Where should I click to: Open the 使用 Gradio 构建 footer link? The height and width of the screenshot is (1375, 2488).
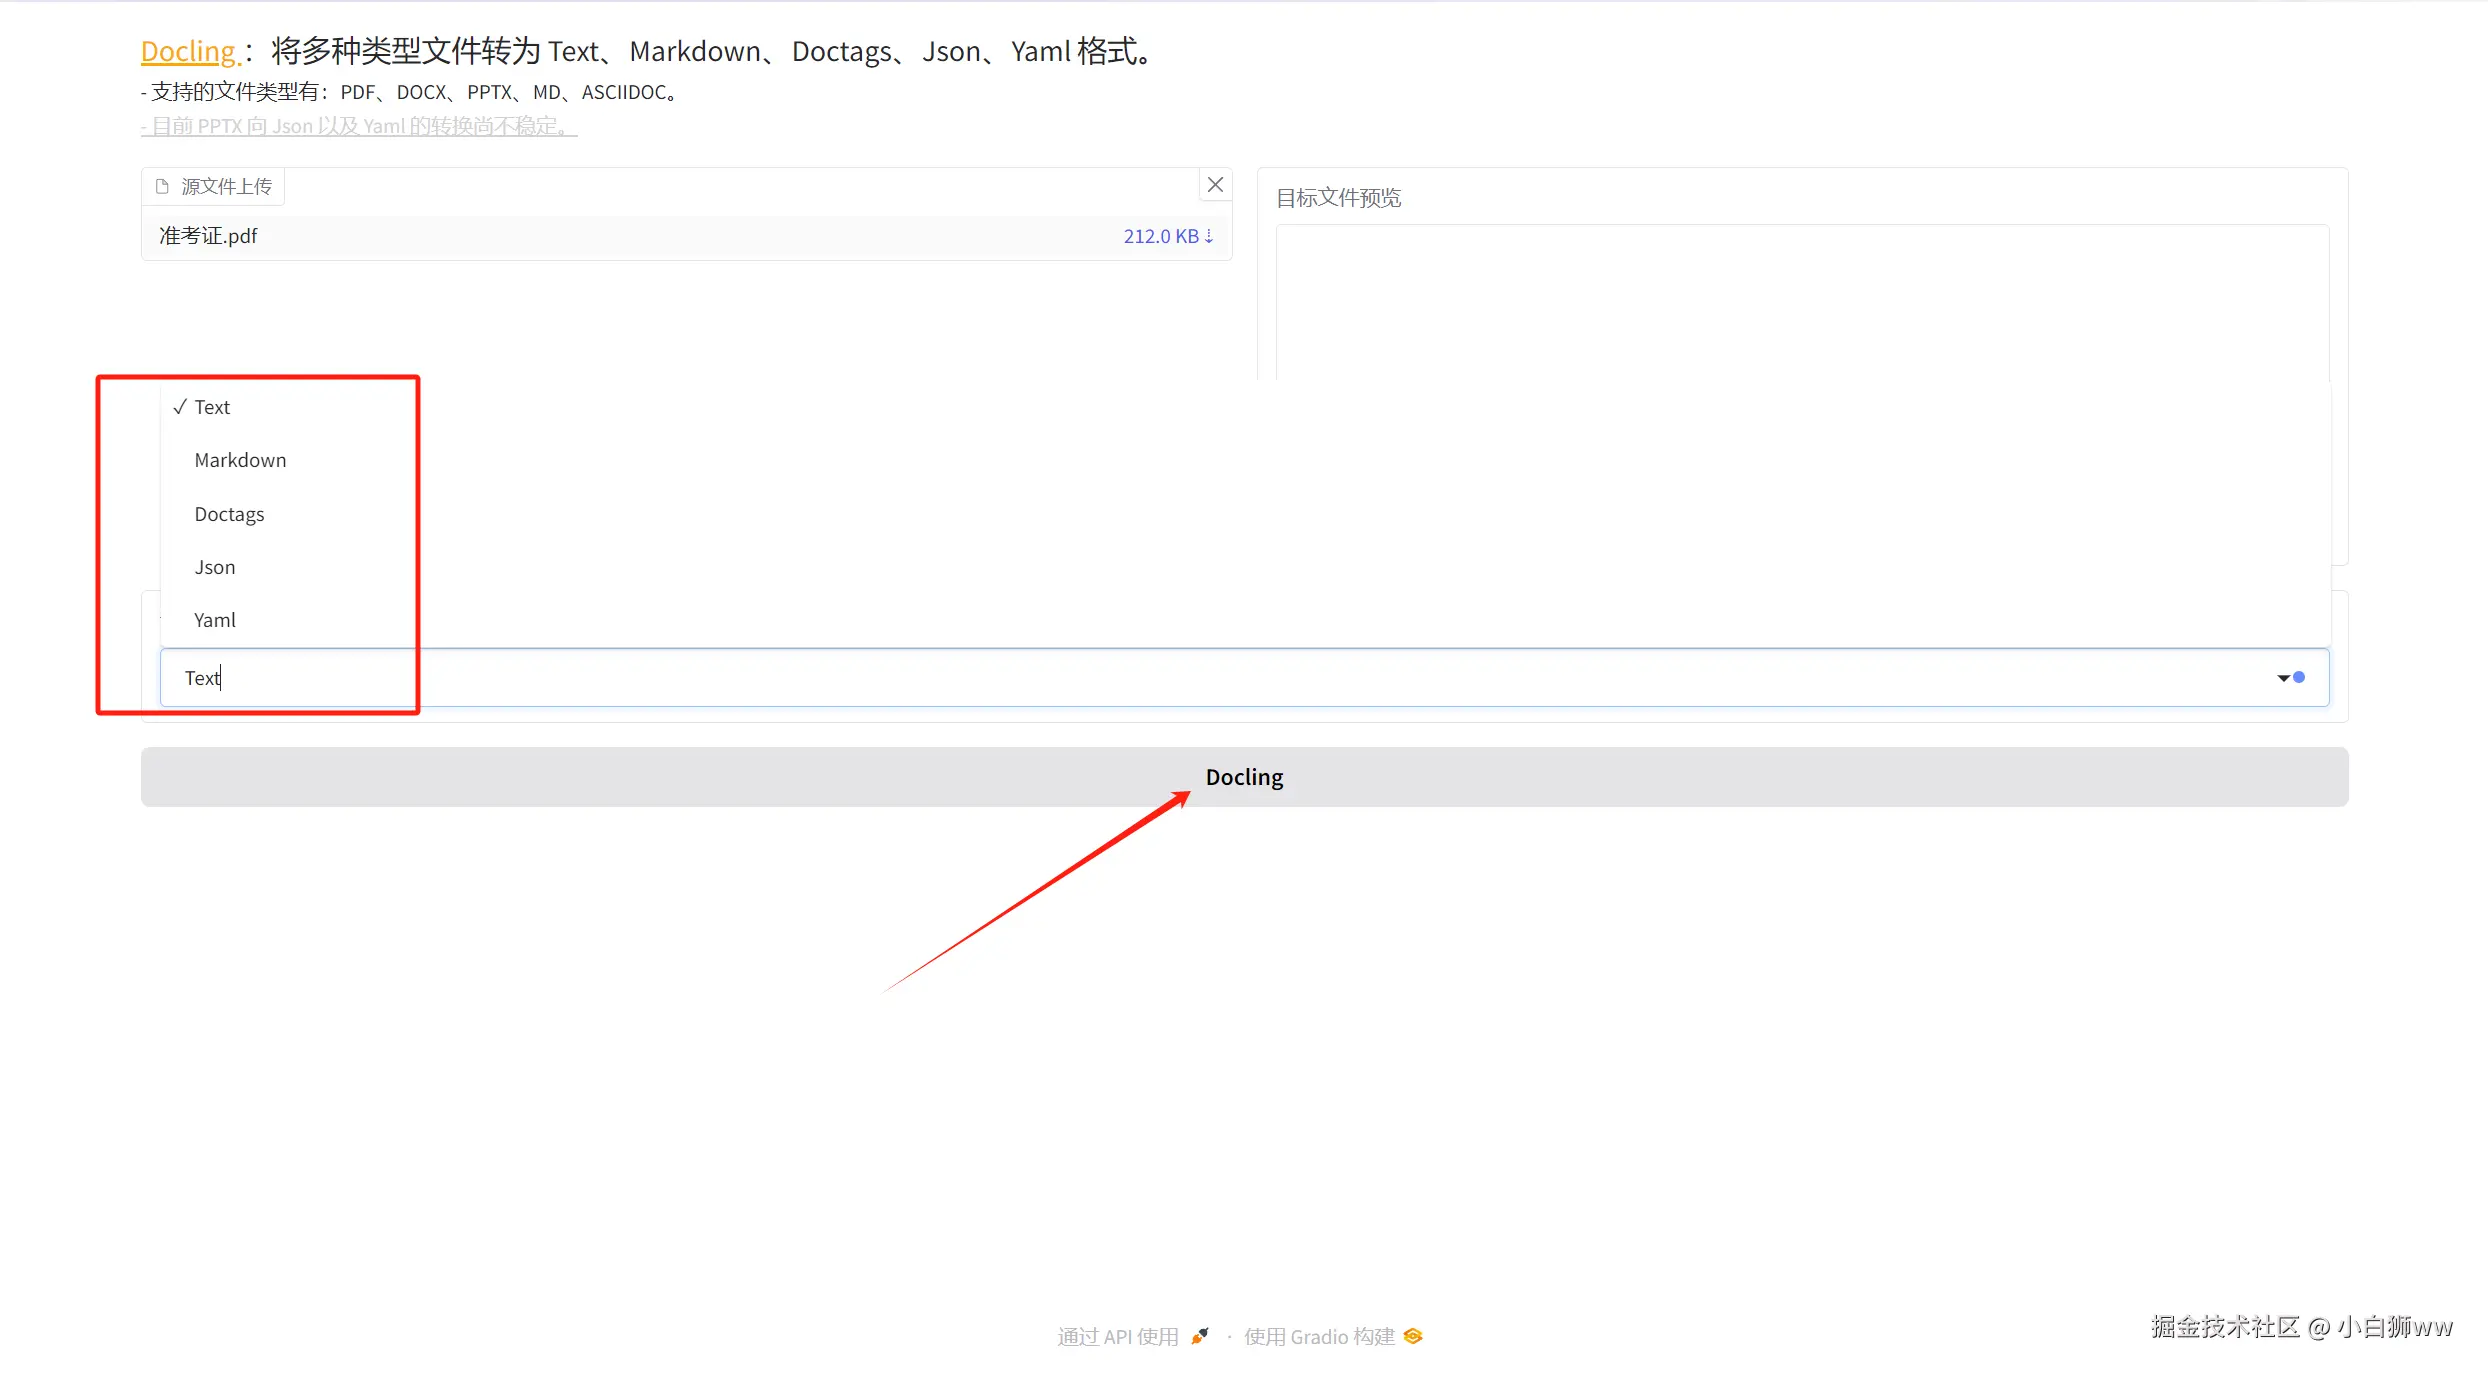click(x=1318, y=1337)
